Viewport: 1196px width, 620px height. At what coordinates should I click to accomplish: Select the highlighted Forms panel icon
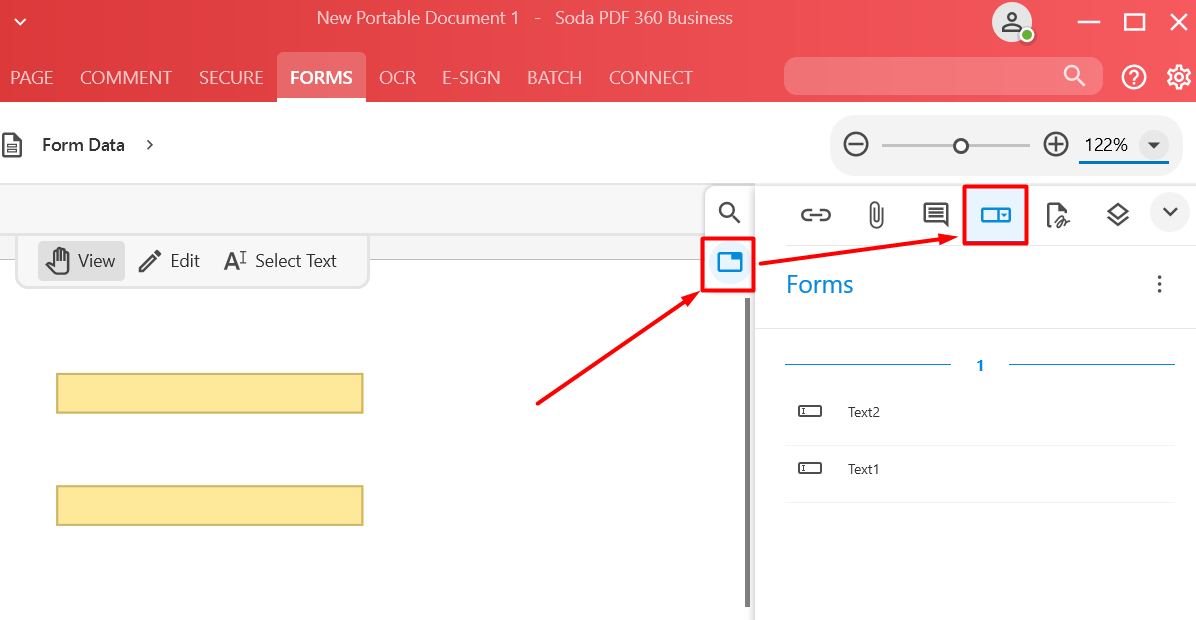tap(995, 213)
